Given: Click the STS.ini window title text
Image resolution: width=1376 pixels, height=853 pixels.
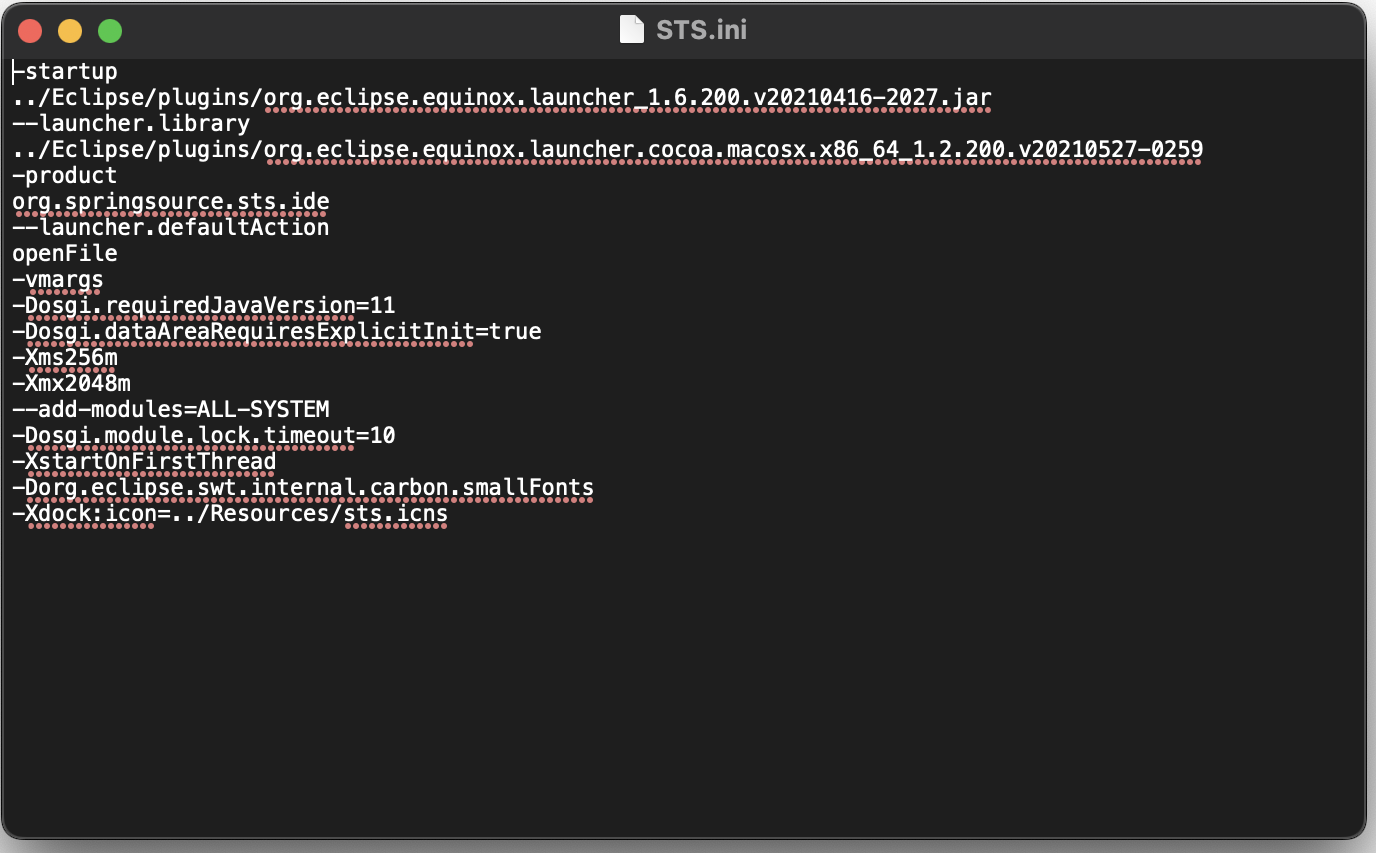Looking at the screenshot, I should pyautogui.click(x=701, y=30).
